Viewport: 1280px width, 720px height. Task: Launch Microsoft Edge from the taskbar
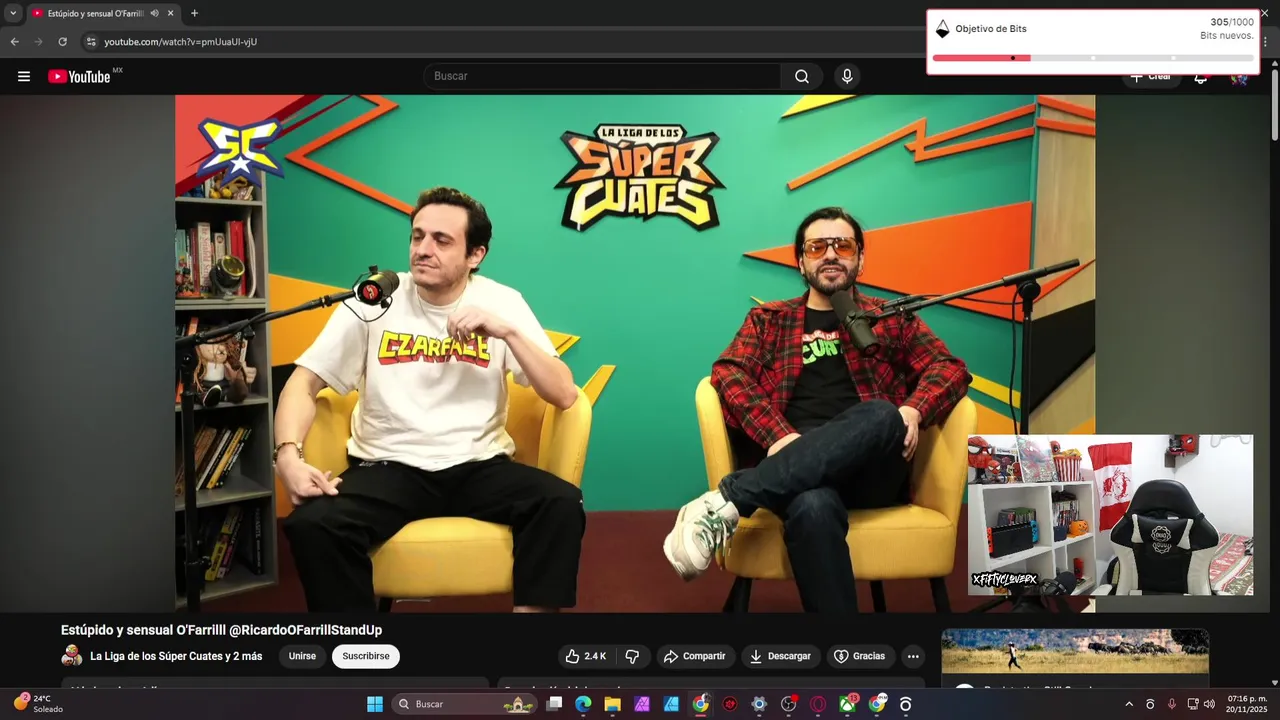(x=583, y=704)
